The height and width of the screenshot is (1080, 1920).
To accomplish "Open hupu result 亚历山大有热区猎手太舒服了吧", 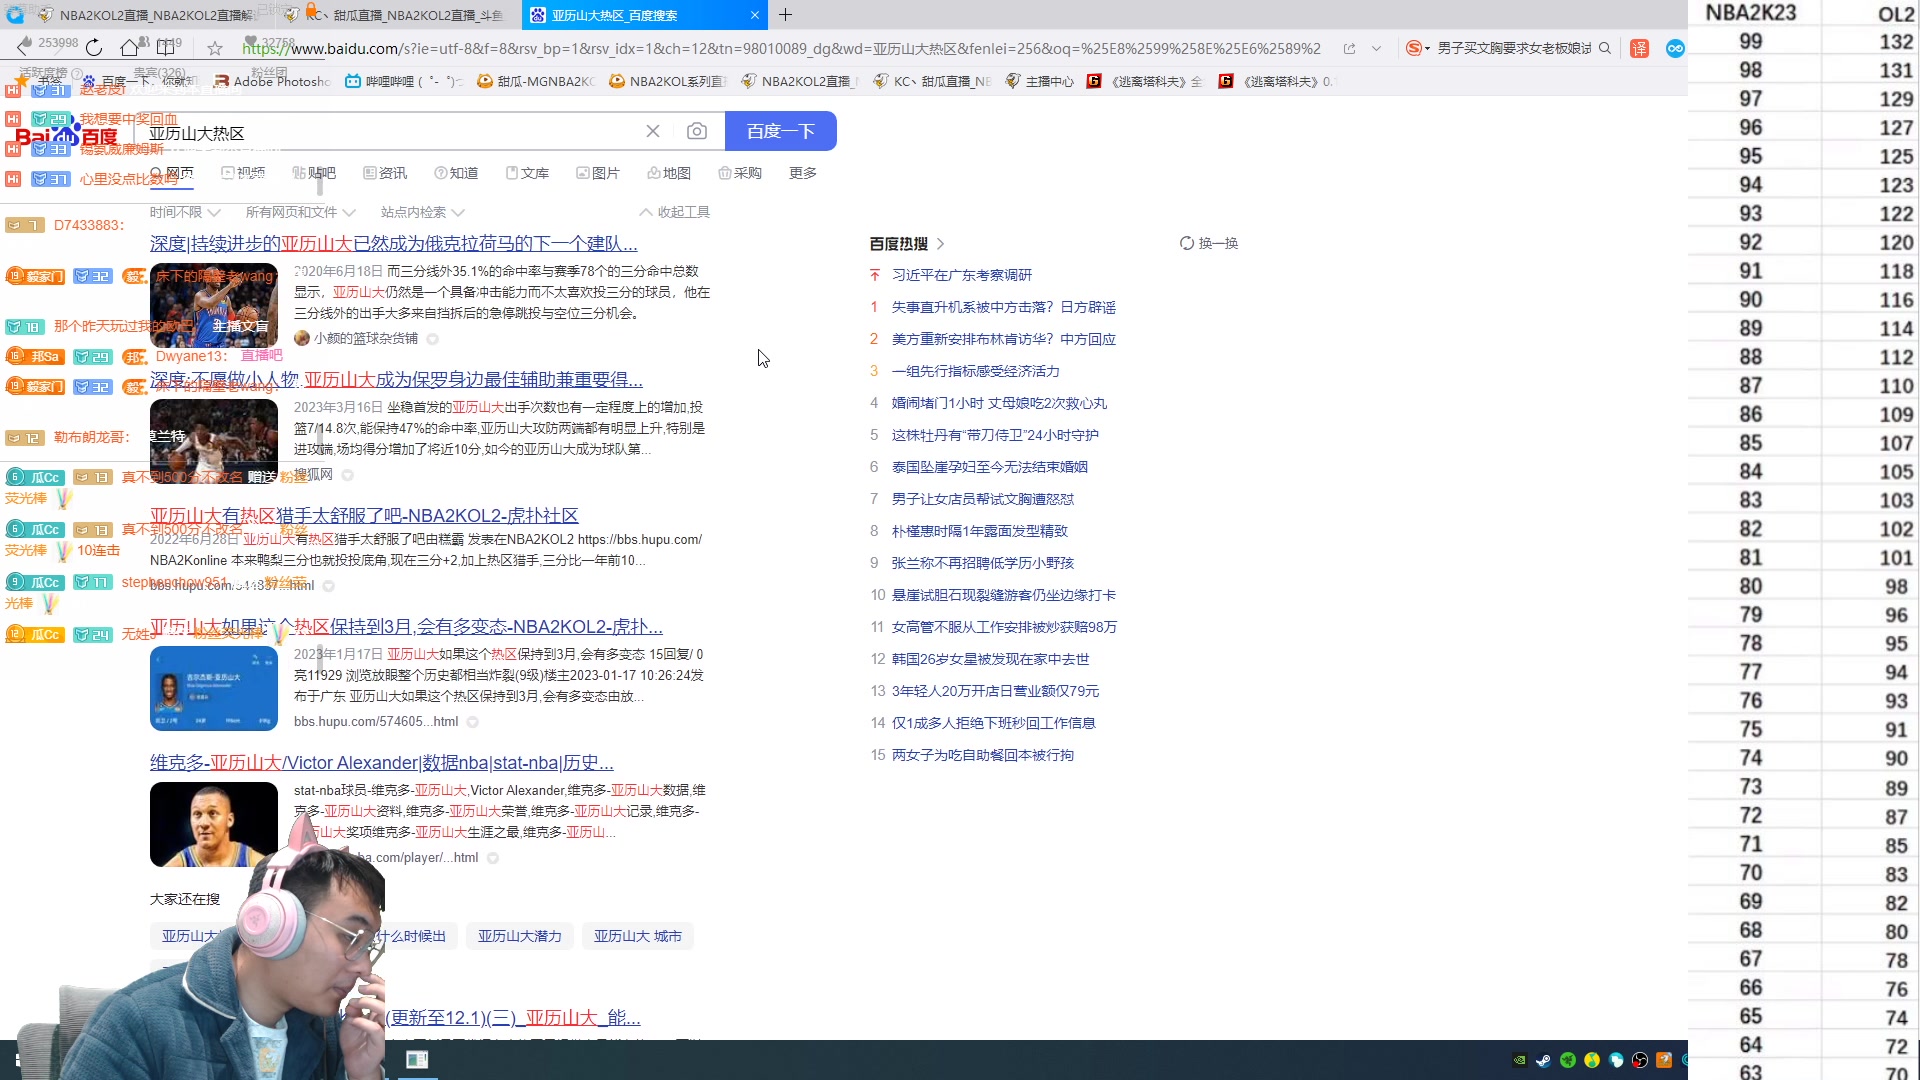I will [364, 515].
